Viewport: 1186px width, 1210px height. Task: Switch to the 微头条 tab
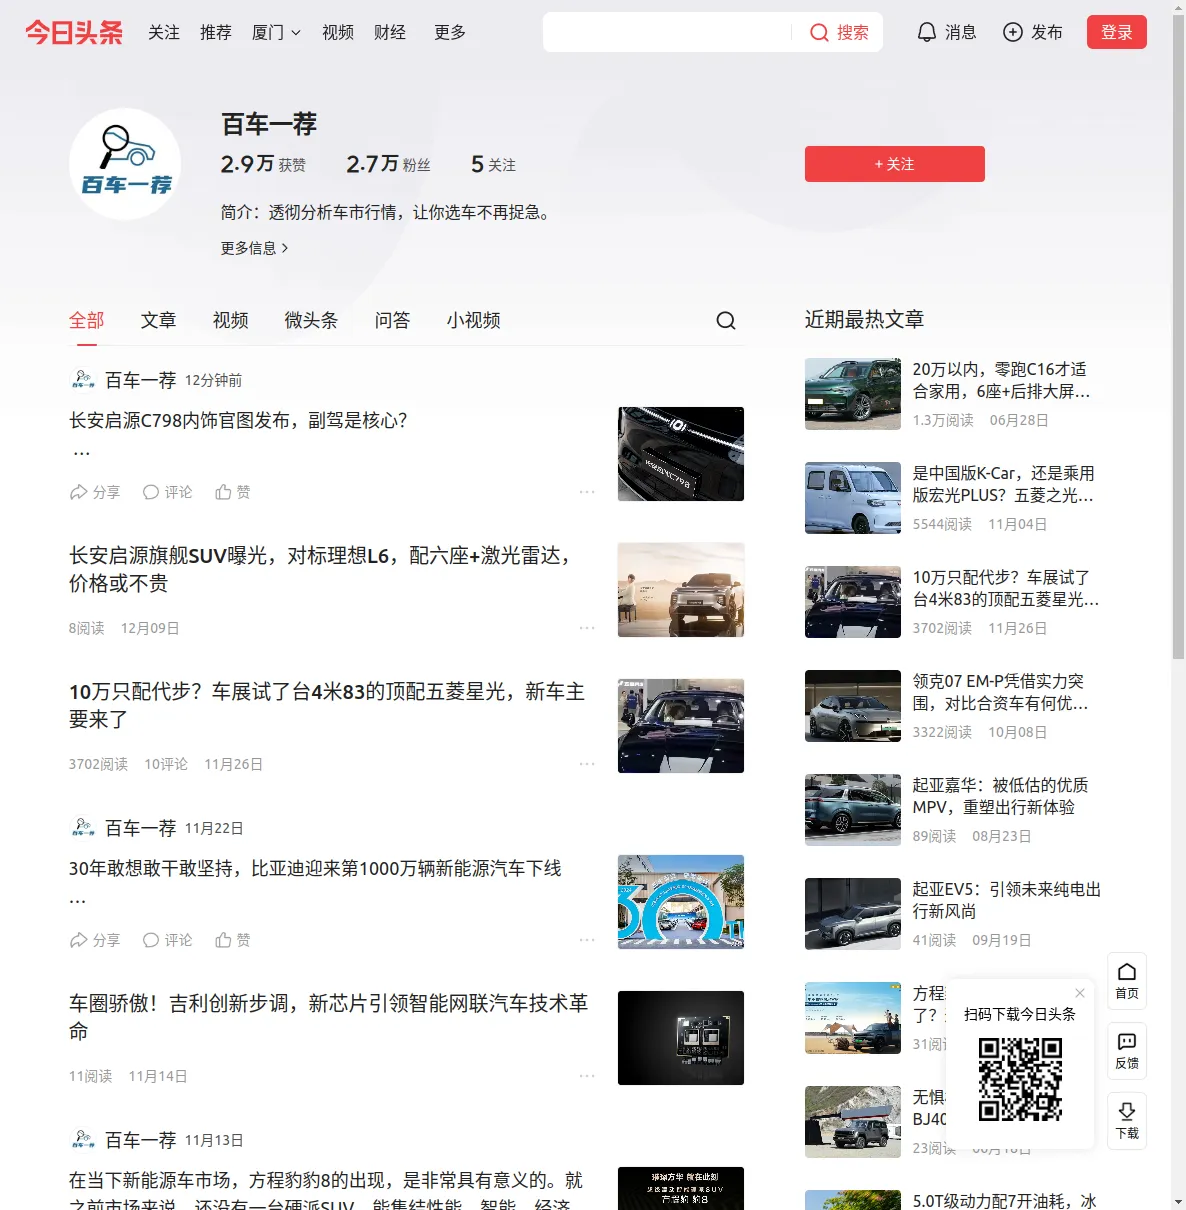pos(312,320)
